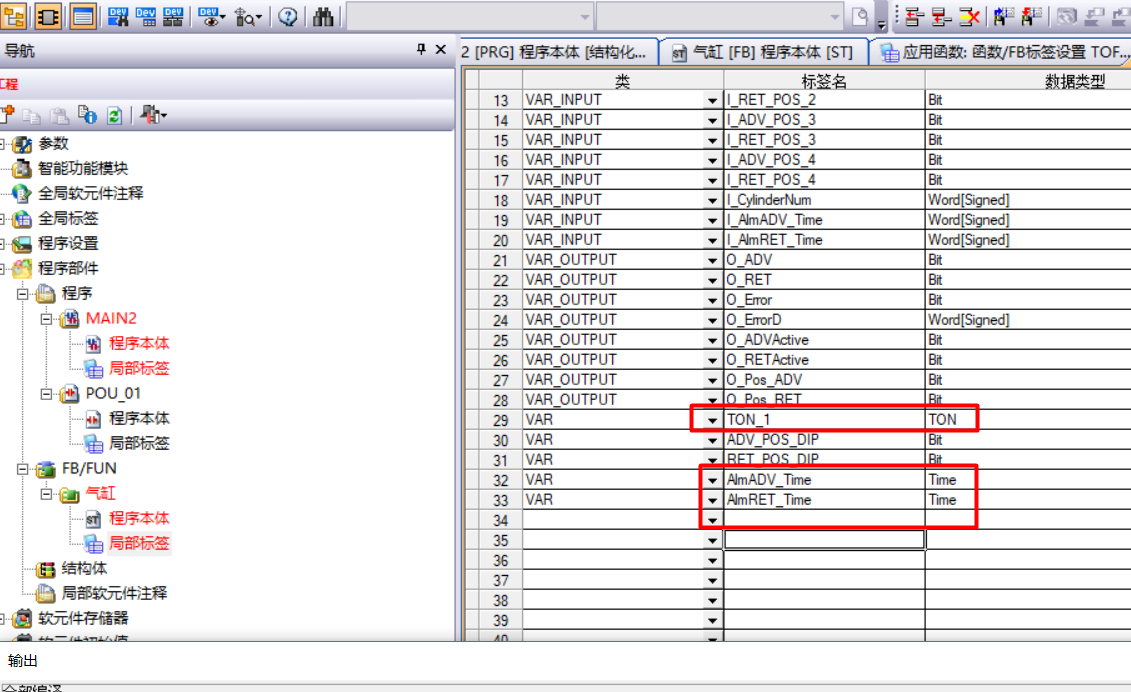Open class dropdown for row 21 O_ADV
Image resolution: width=1131 pixels, height=692 pixels.
pos(711,260)
